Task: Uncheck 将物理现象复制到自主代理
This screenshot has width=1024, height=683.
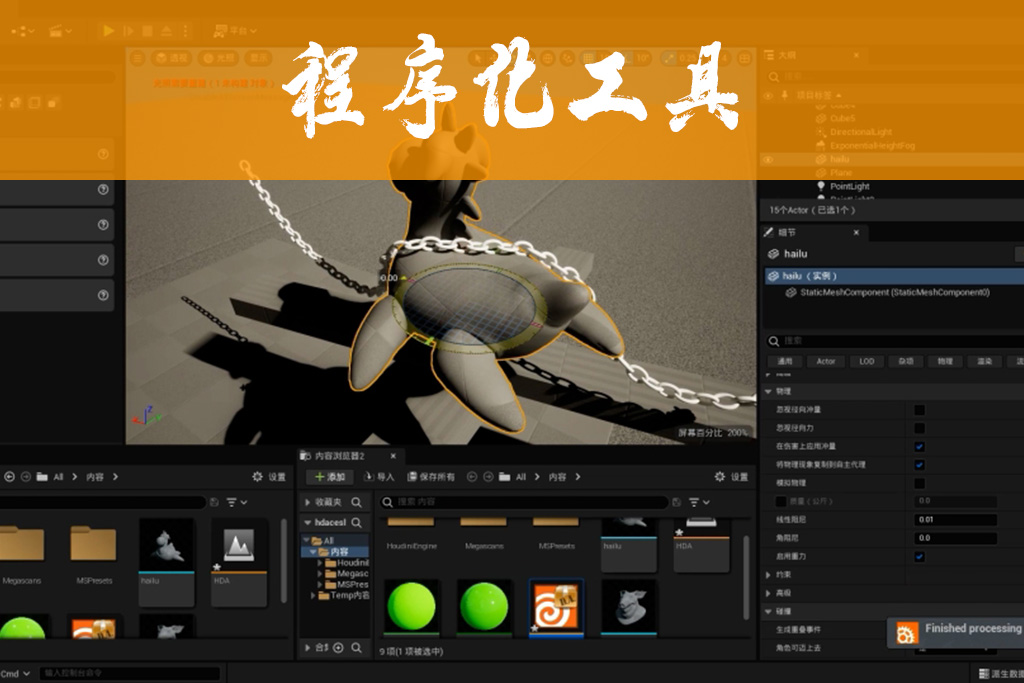Action: click(x=920, y=465)
